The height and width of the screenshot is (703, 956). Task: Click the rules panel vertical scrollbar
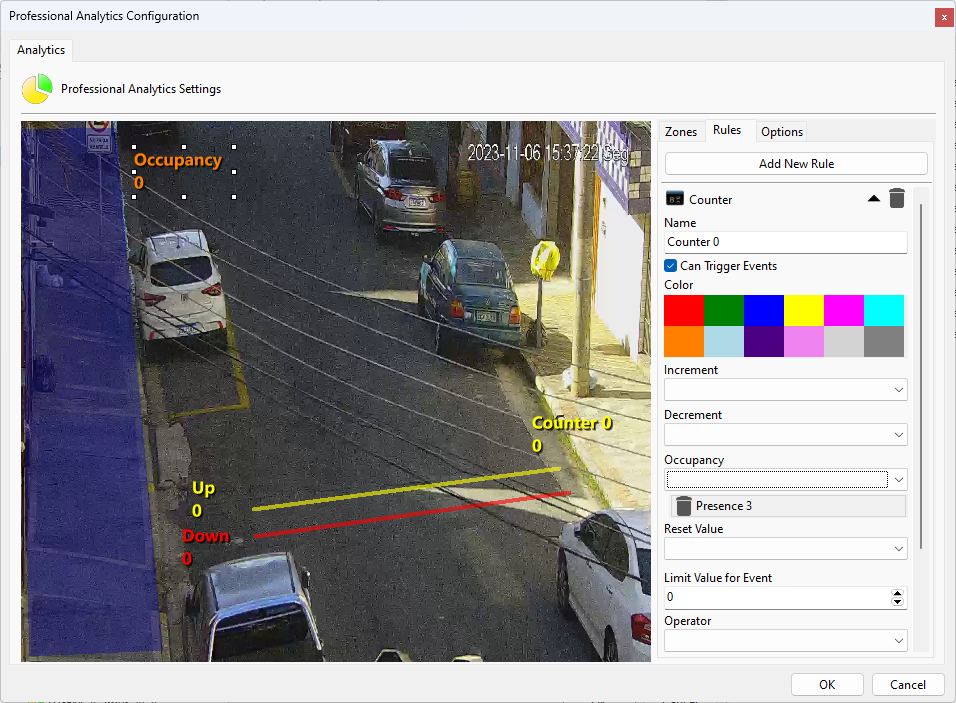[x=921, y=376]
